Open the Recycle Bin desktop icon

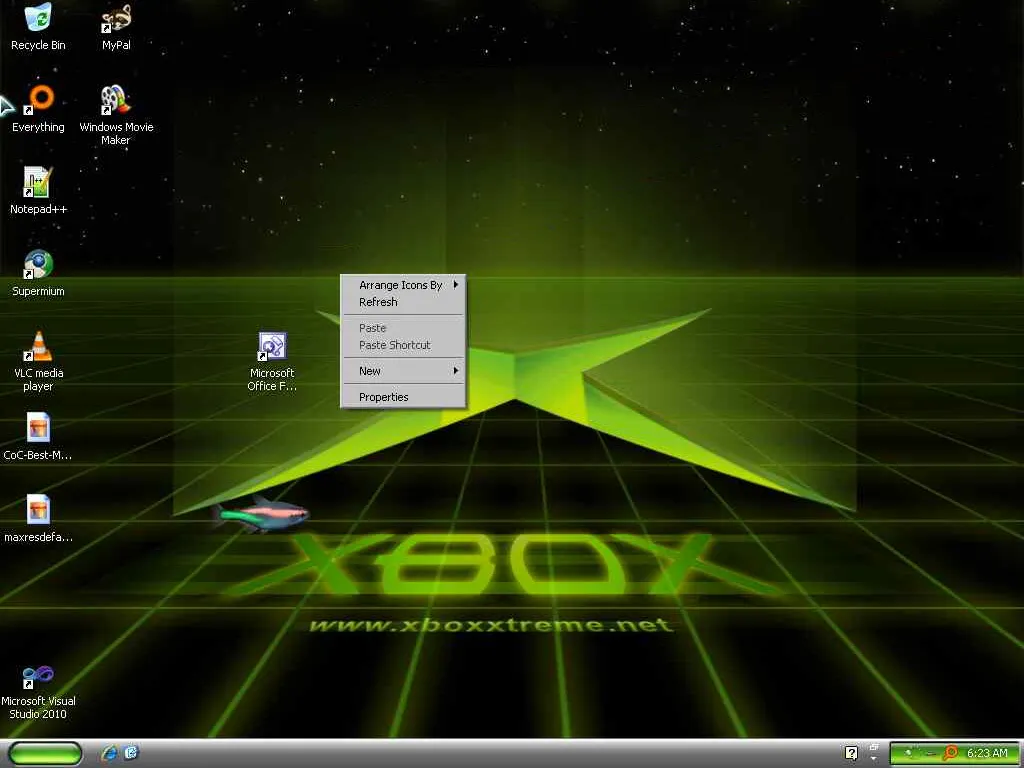point(38,26)
